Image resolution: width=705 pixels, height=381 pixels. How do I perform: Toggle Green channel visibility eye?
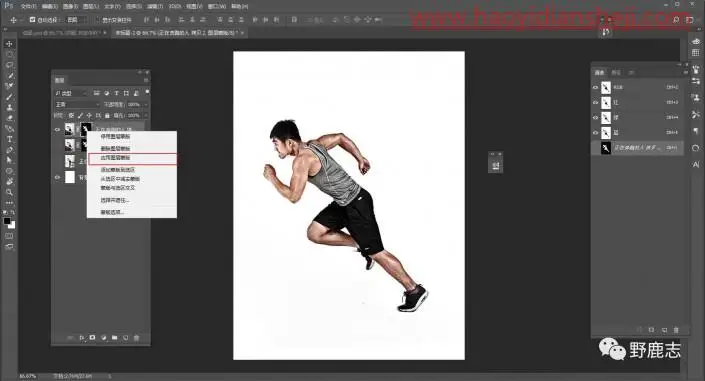pyautogui.click(x=595, y=118)
